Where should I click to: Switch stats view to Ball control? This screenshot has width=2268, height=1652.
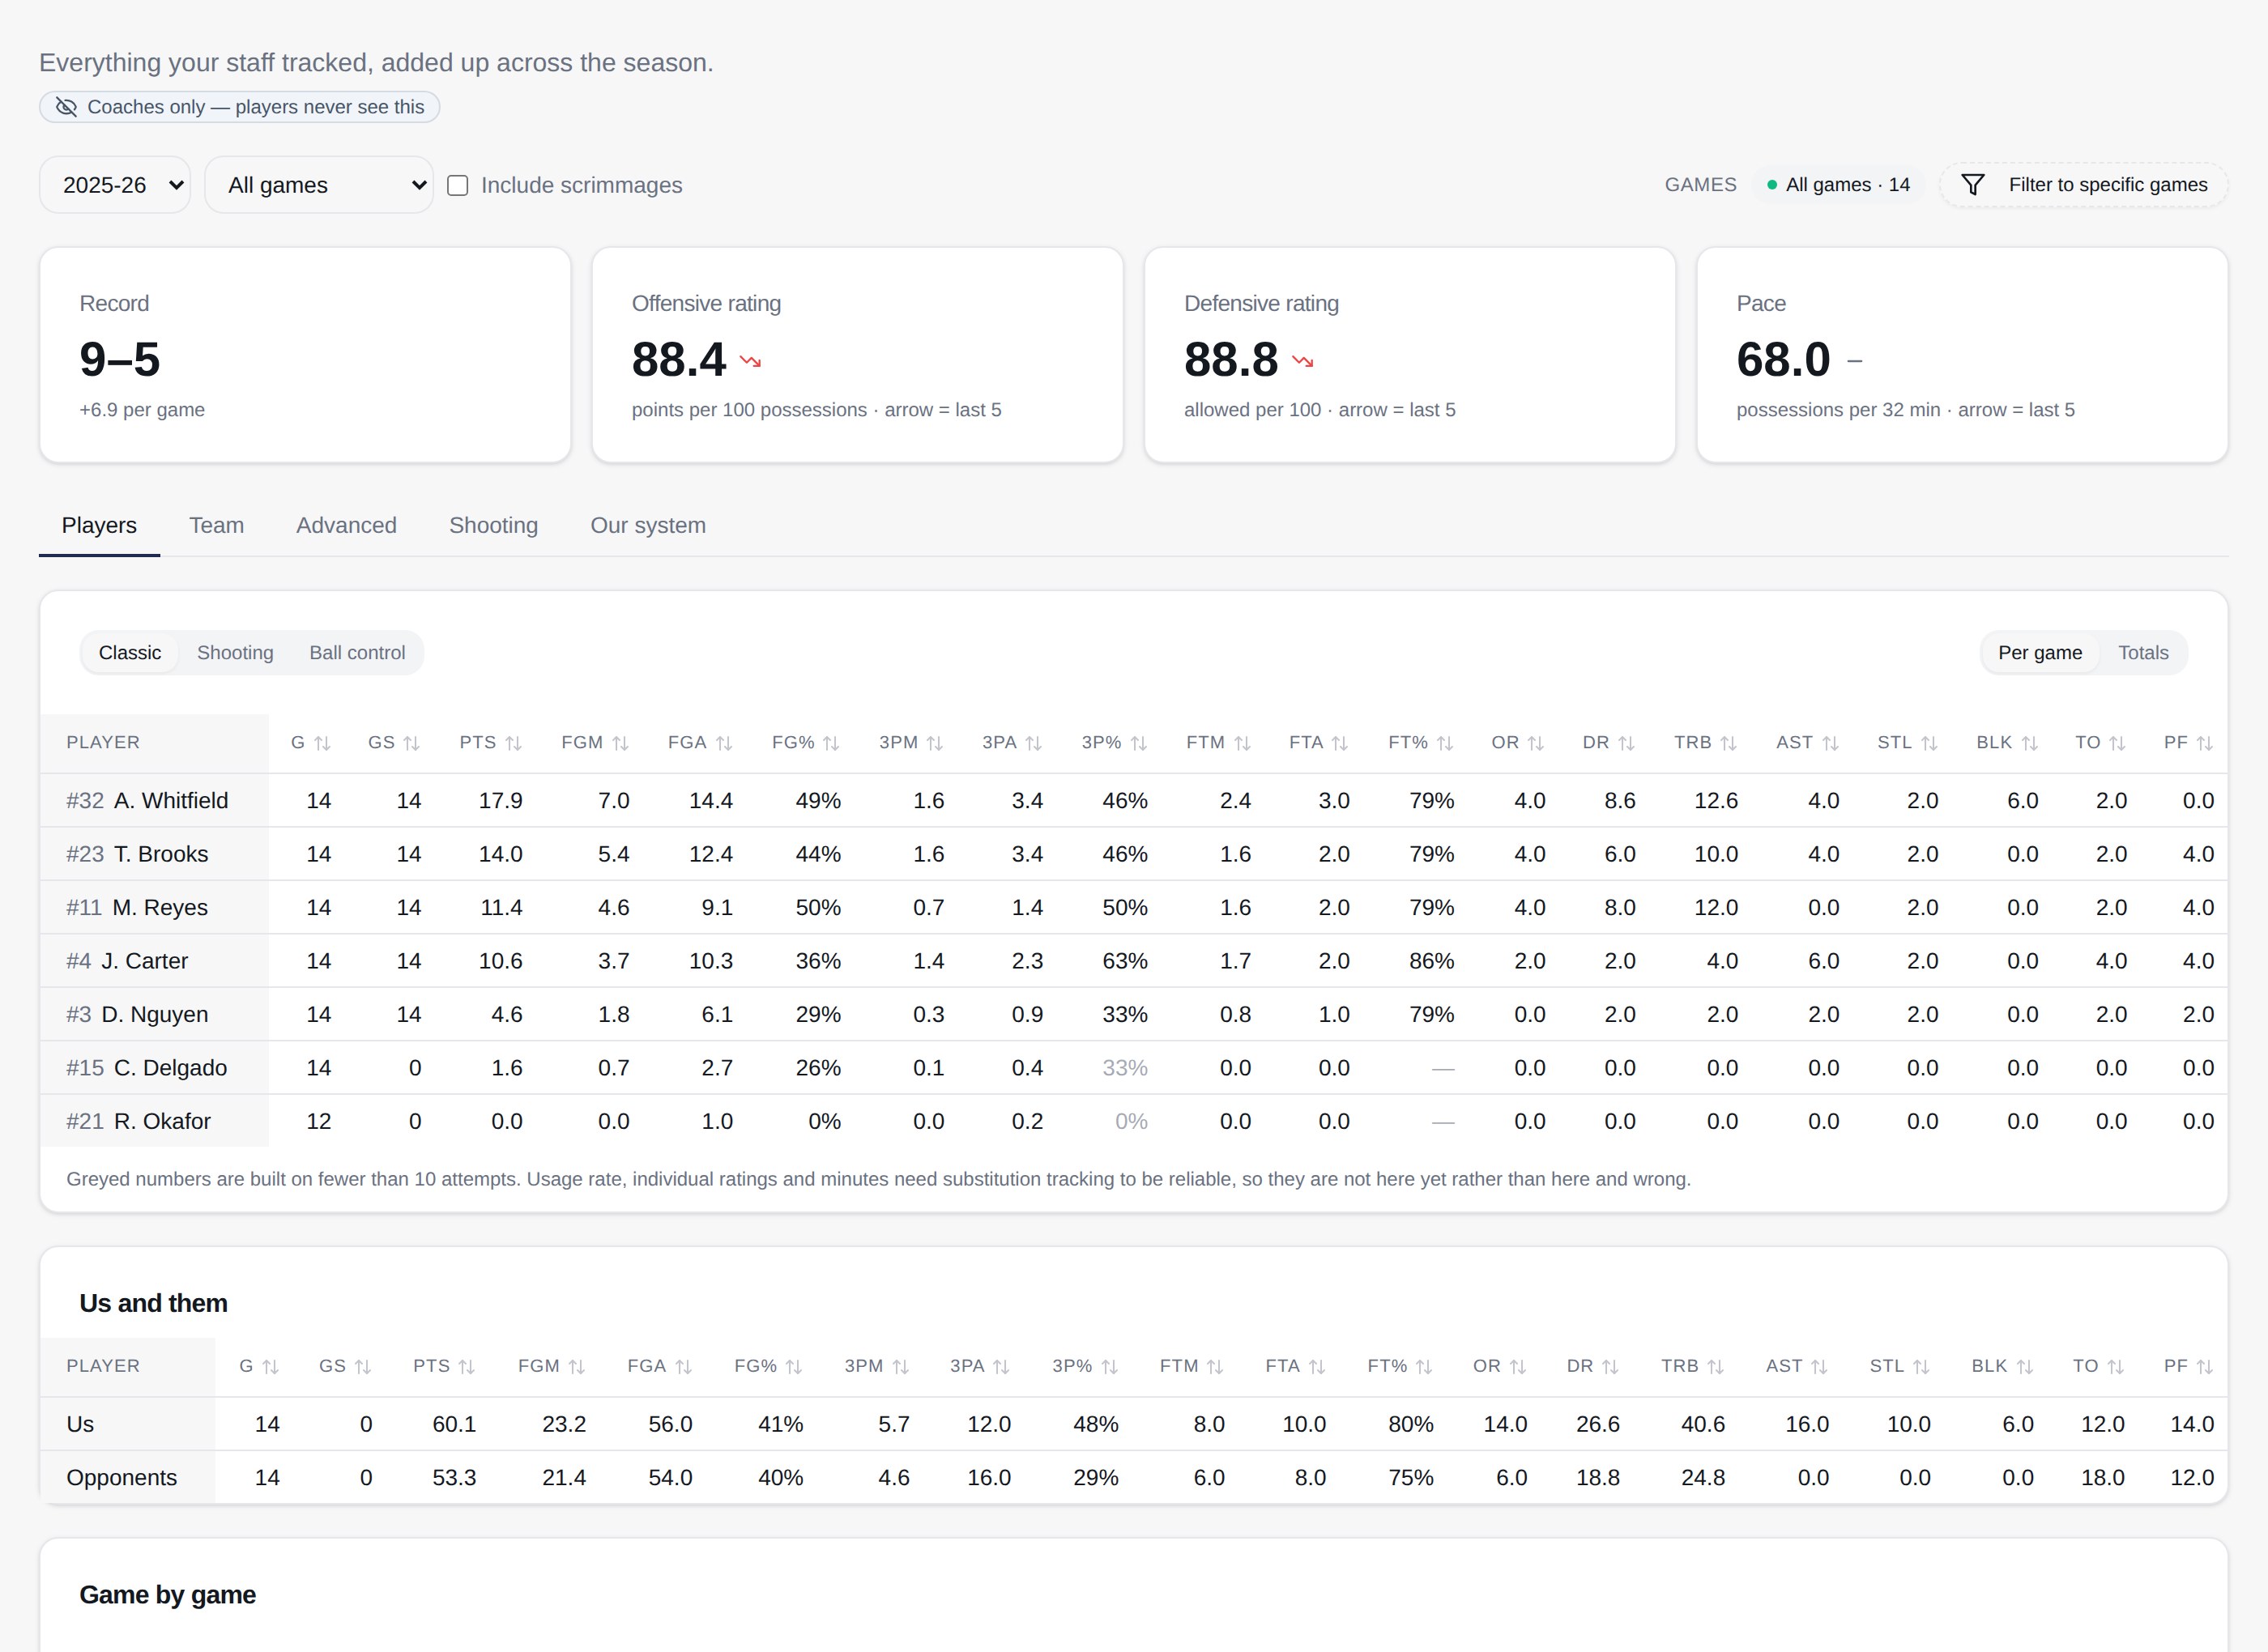(x=357, y=653)
